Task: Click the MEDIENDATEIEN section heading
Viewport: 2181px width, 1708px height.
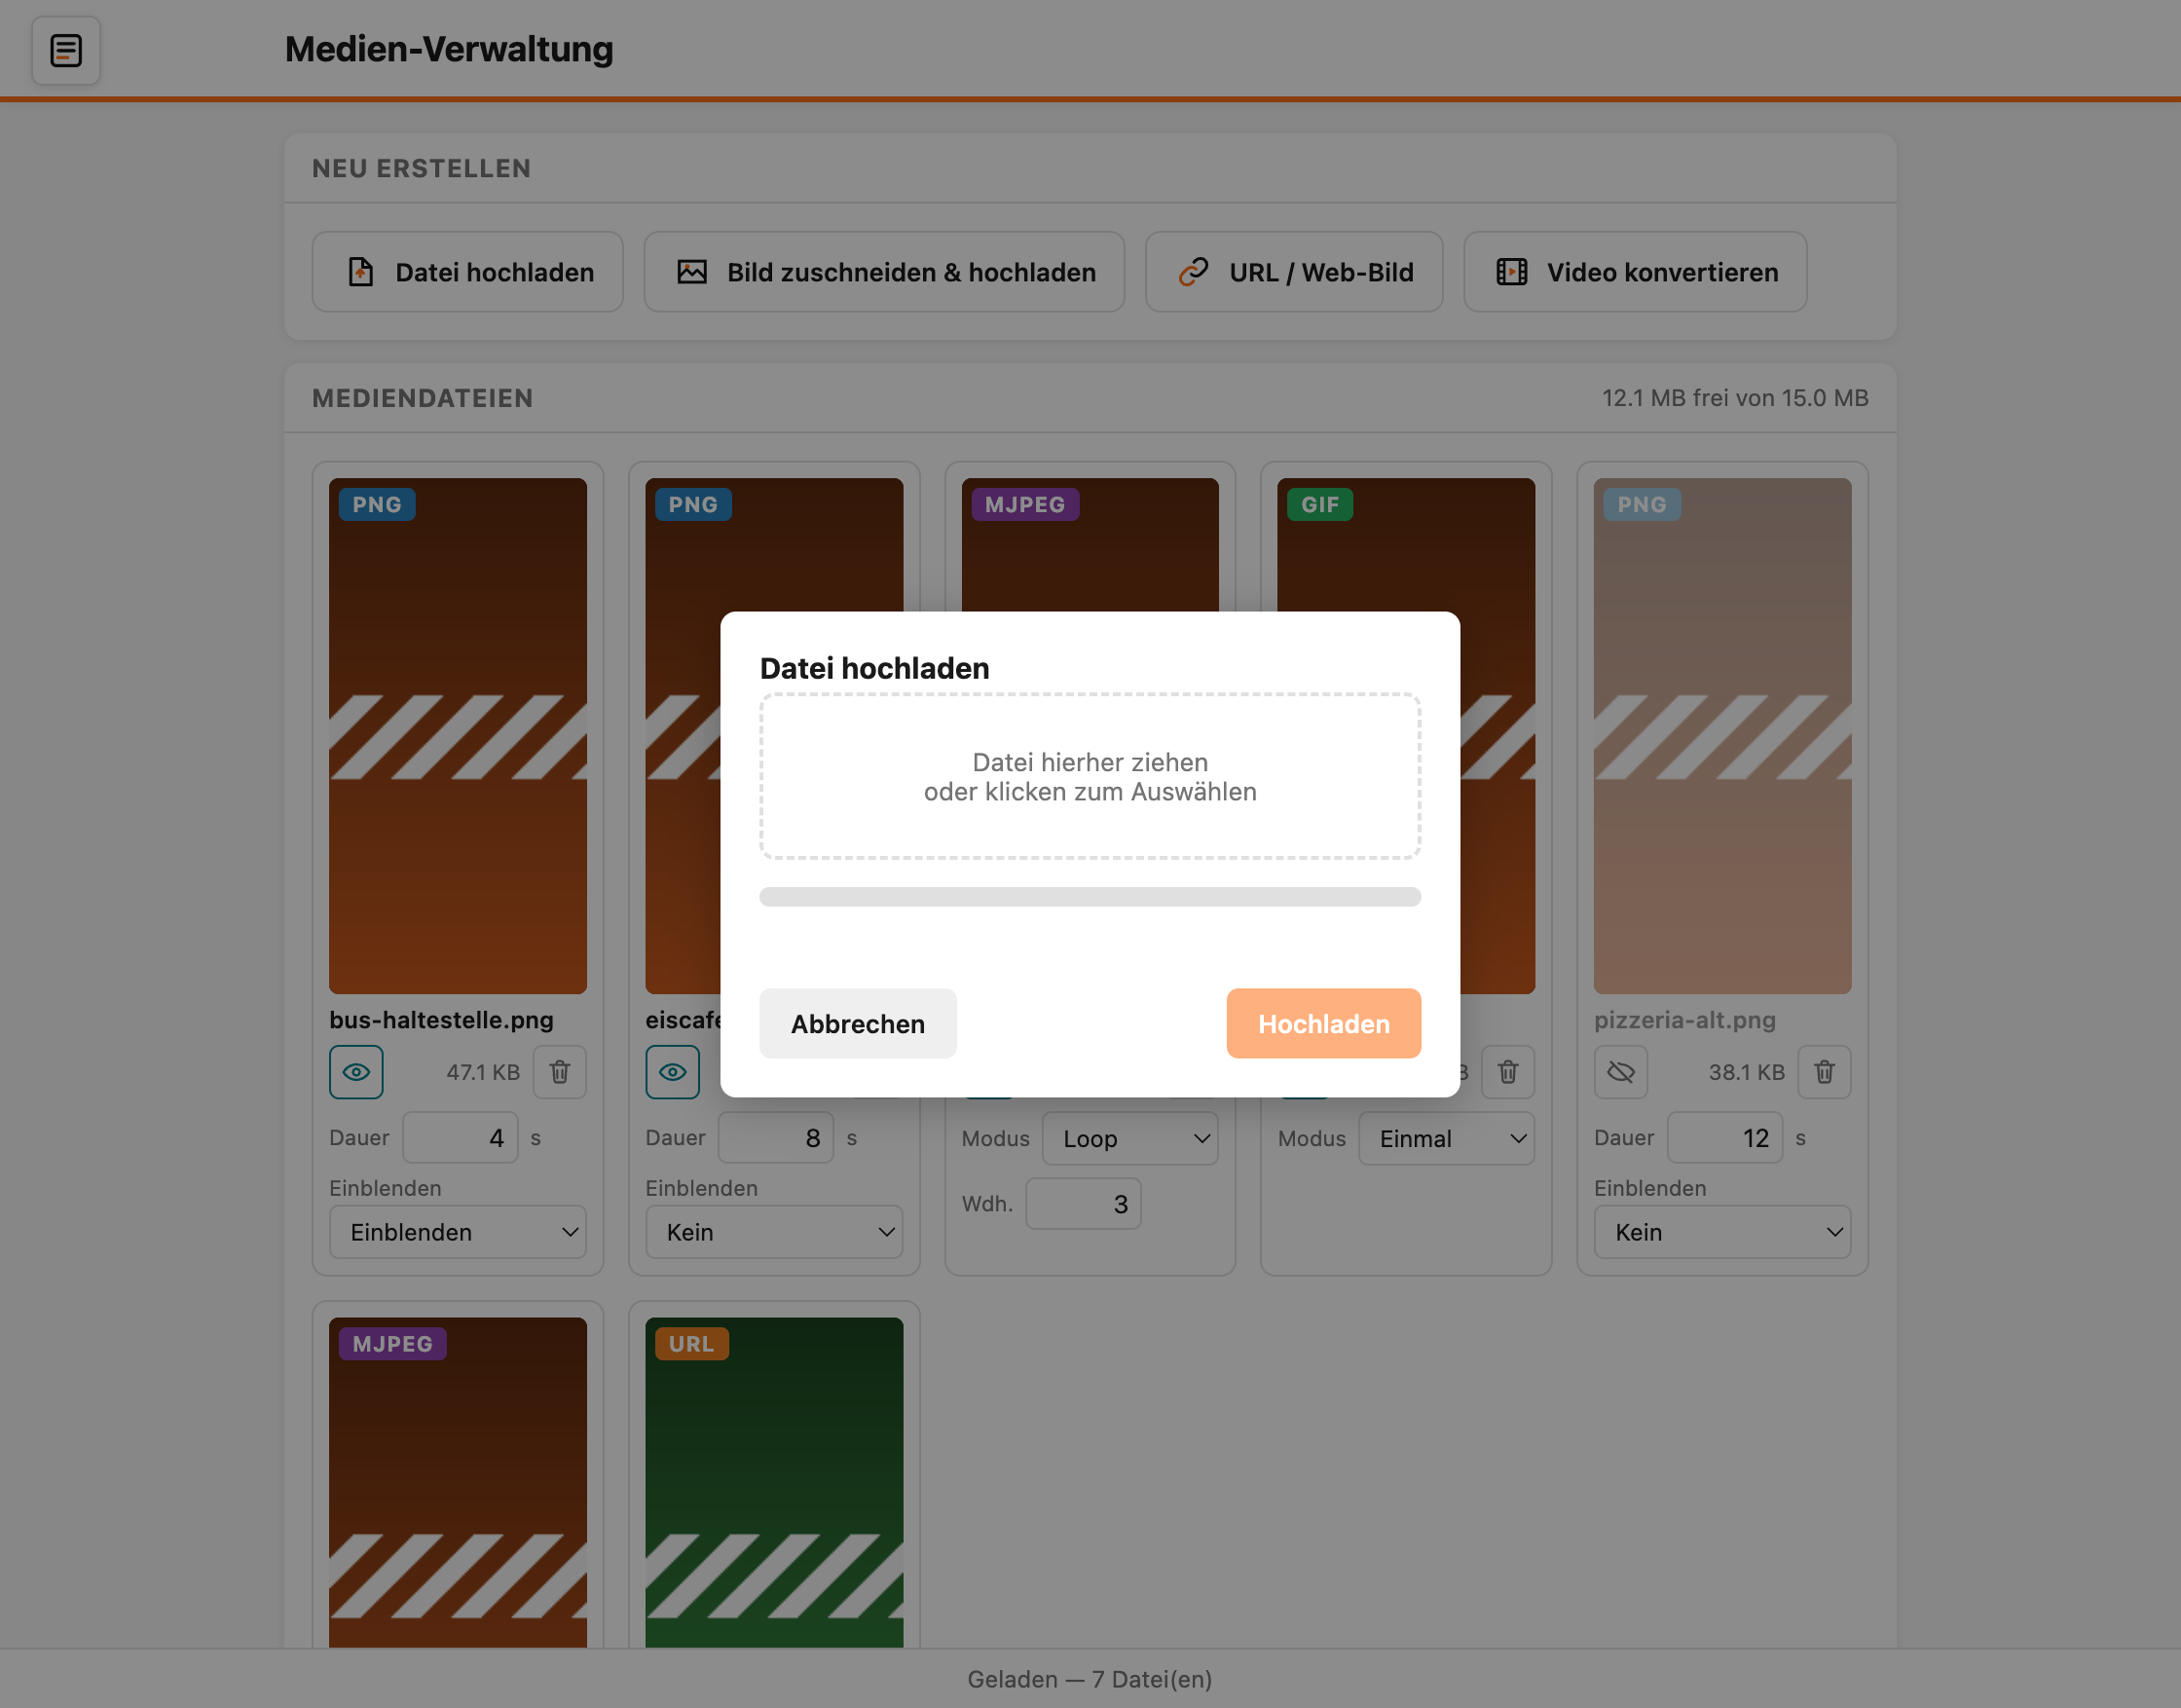Action: click(423, 398)
